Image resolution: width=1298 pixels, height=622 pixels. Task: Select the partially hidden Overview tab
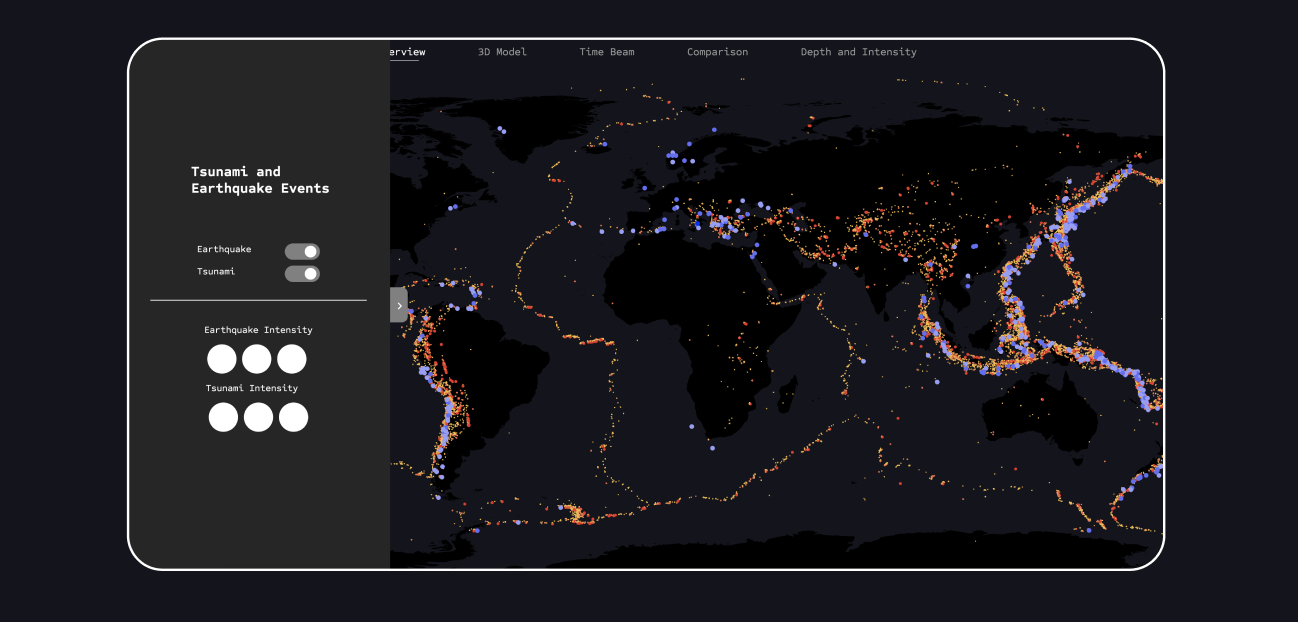[408, 52]
